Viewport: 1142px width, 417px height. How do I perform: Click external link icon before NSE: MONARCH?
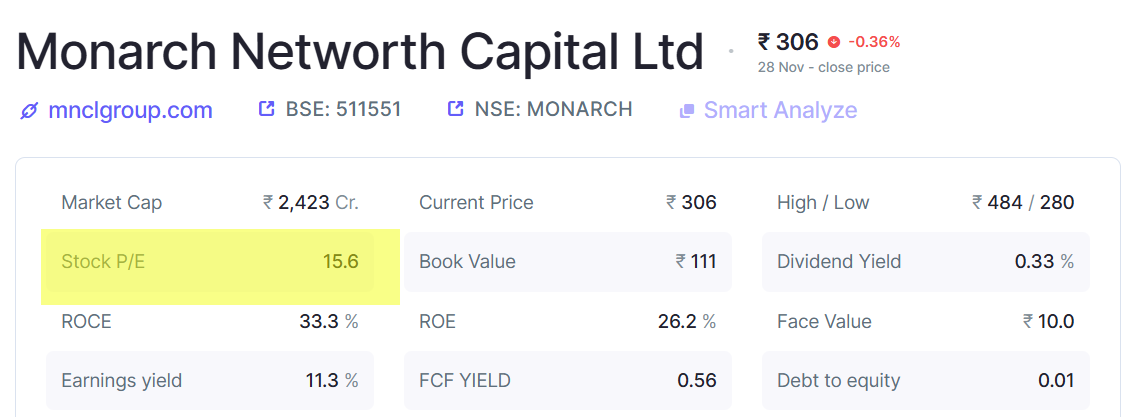coord(456,109)
